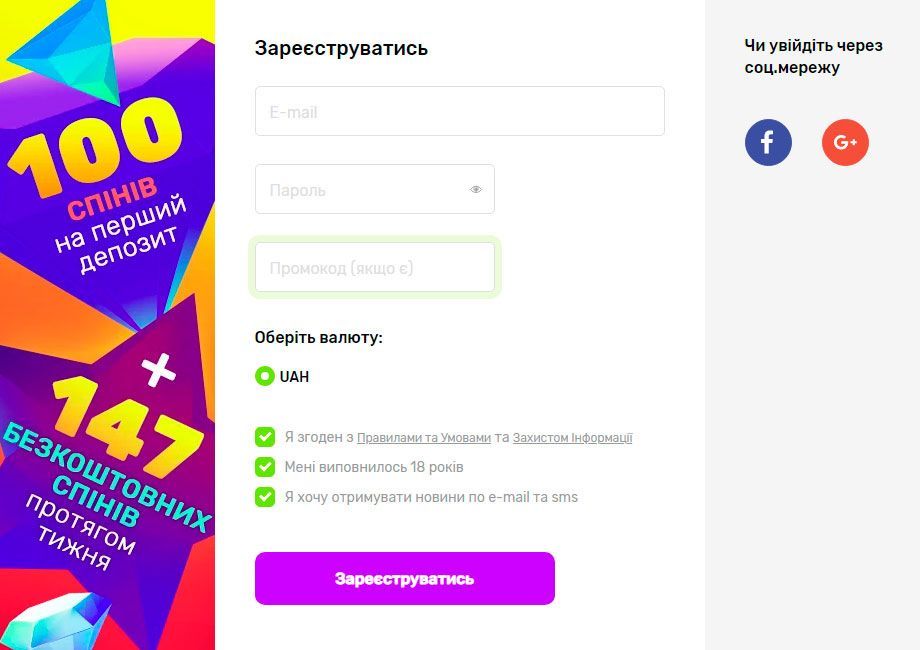Click the 'Зареєструватись' page heading
This screenshot has width=920, height=650.
tap(341, 47)
